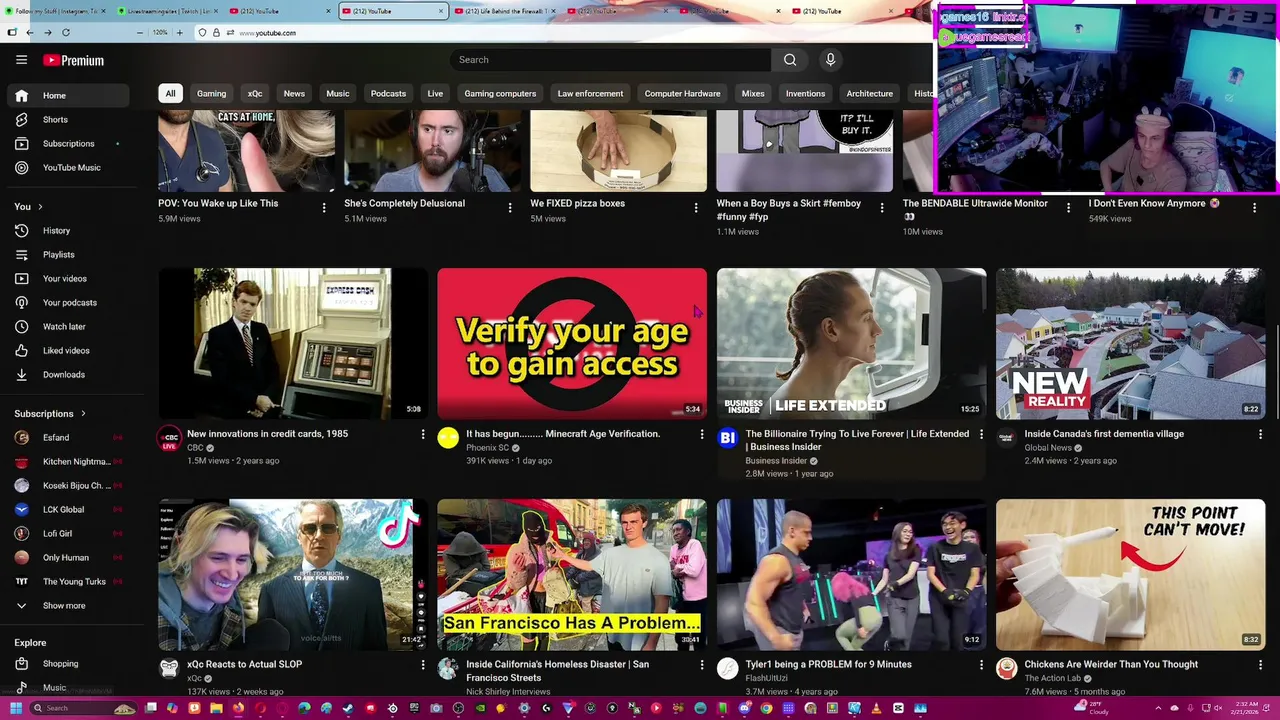Play the 'Verify your age' thumbnail video
The width and height of the screenshot is (1280, 720).
coord(572,343)
